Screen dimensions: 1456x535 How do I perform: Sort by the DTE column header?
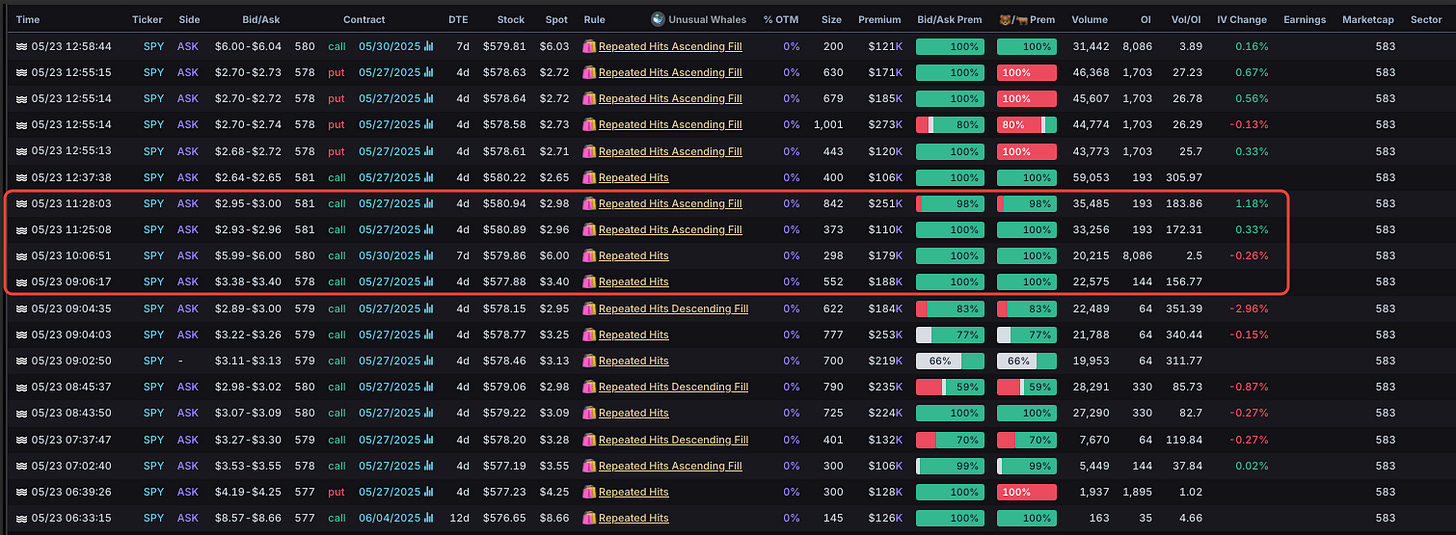[x=460, y=20]
